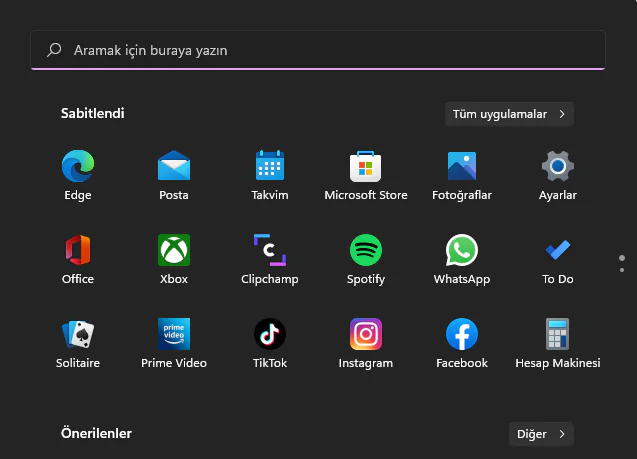Open 'Tüm uygulamalar' all apps list

pos(509,114)
